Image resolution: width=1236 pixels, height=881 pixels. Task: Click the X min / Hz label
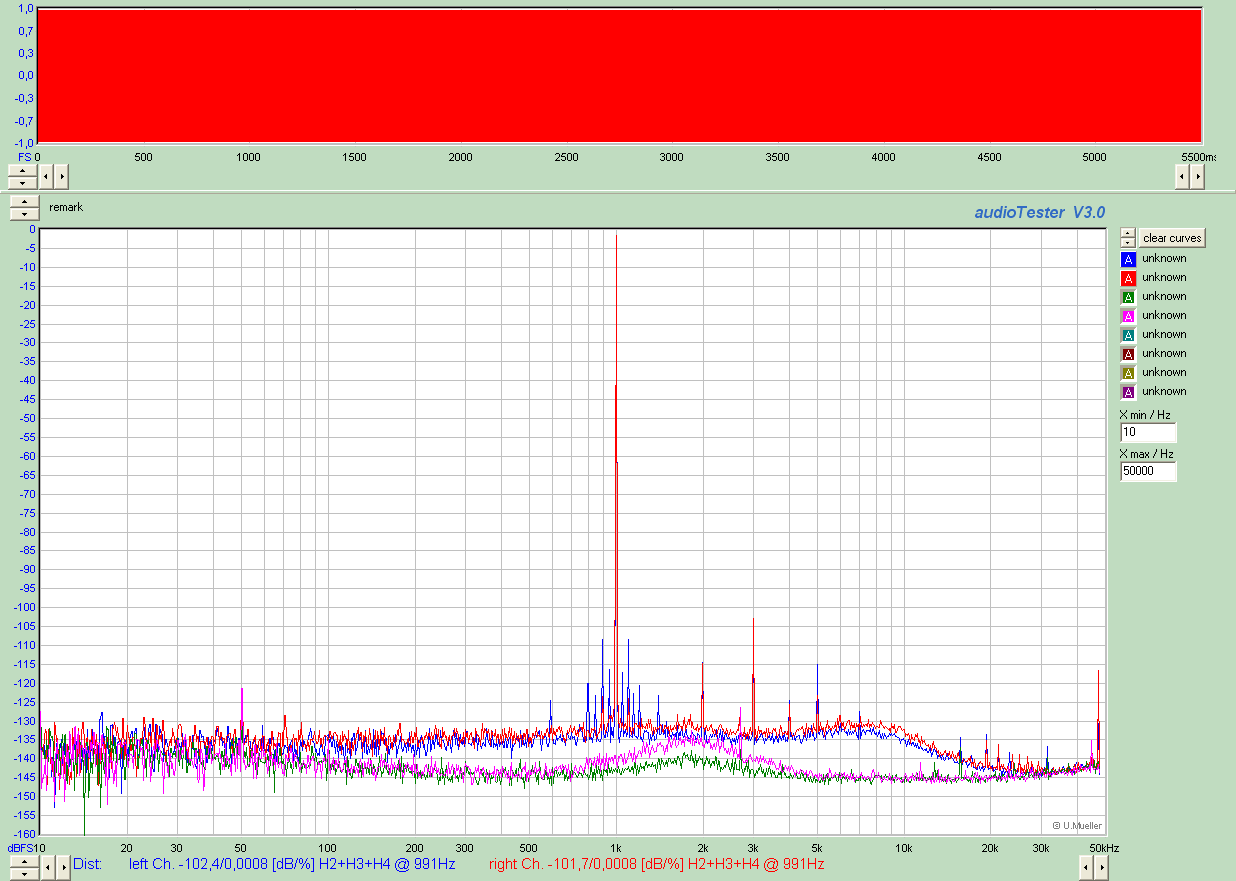pyautogui.click(x=1145, y=415)
